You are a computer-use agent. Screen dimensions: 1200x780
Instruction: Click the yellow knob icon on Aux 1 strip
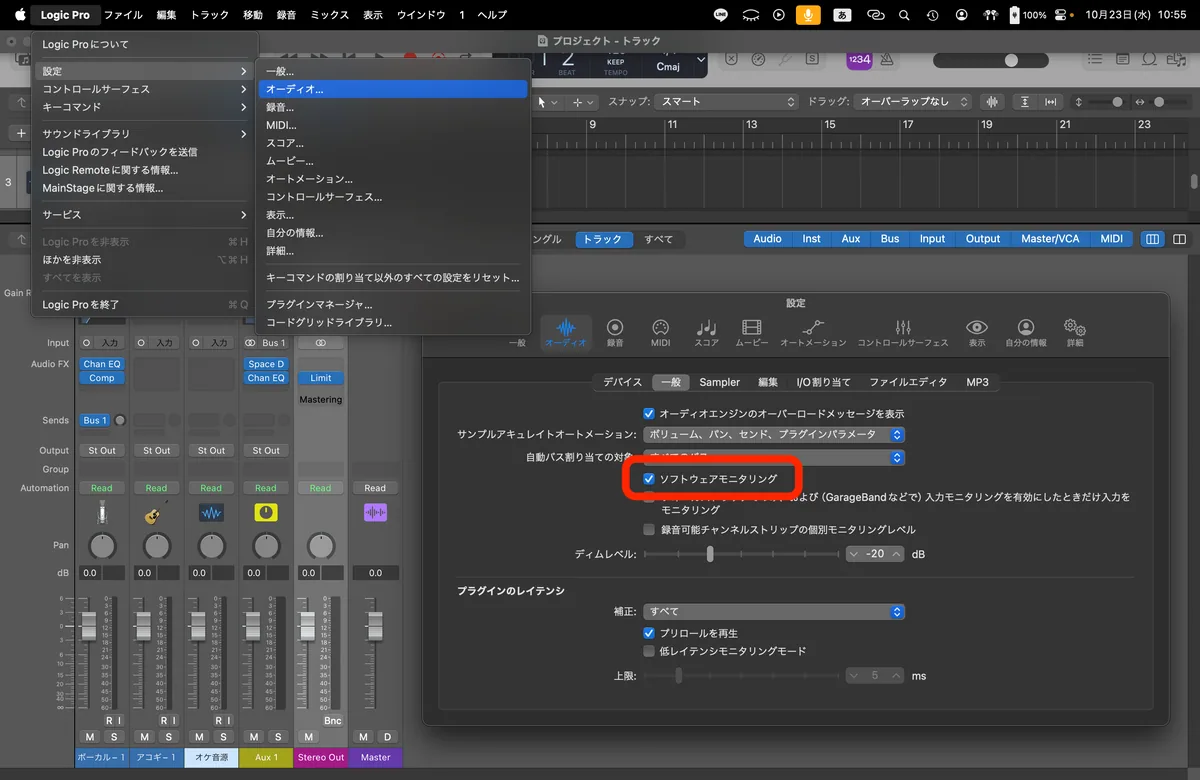(266, 513)
